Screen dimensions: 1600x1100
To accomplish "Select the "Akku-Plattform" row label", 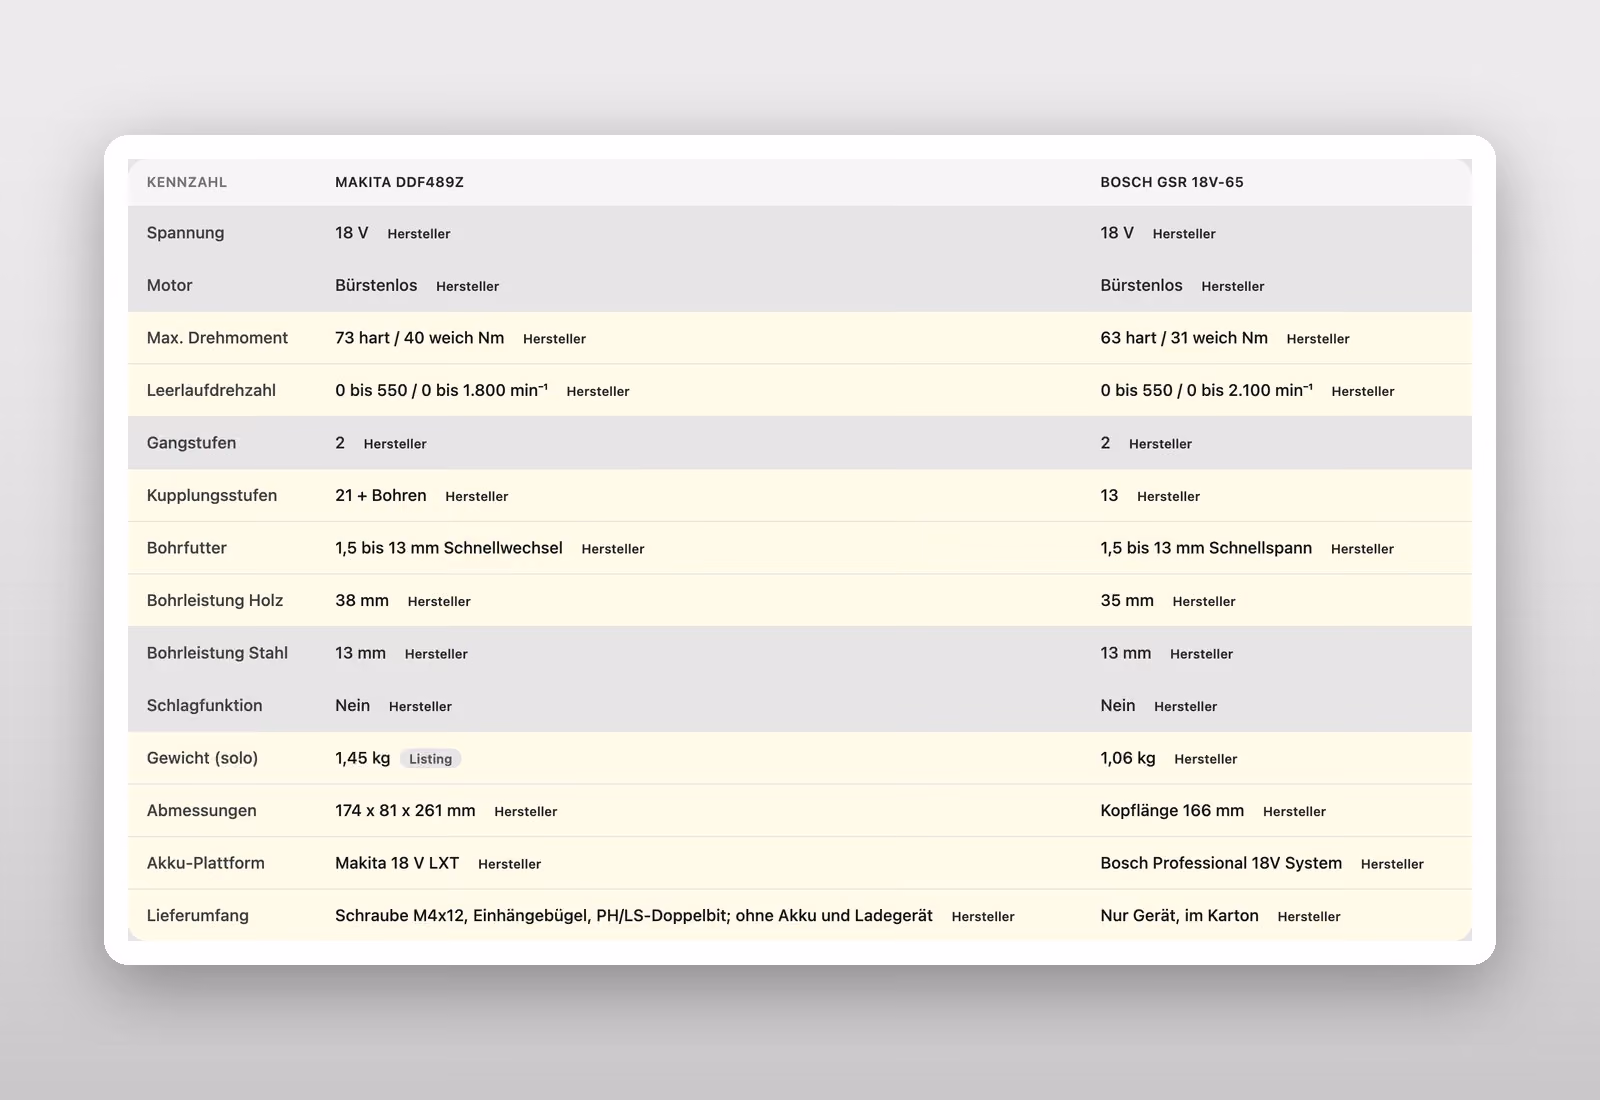I will coord(206,863).
